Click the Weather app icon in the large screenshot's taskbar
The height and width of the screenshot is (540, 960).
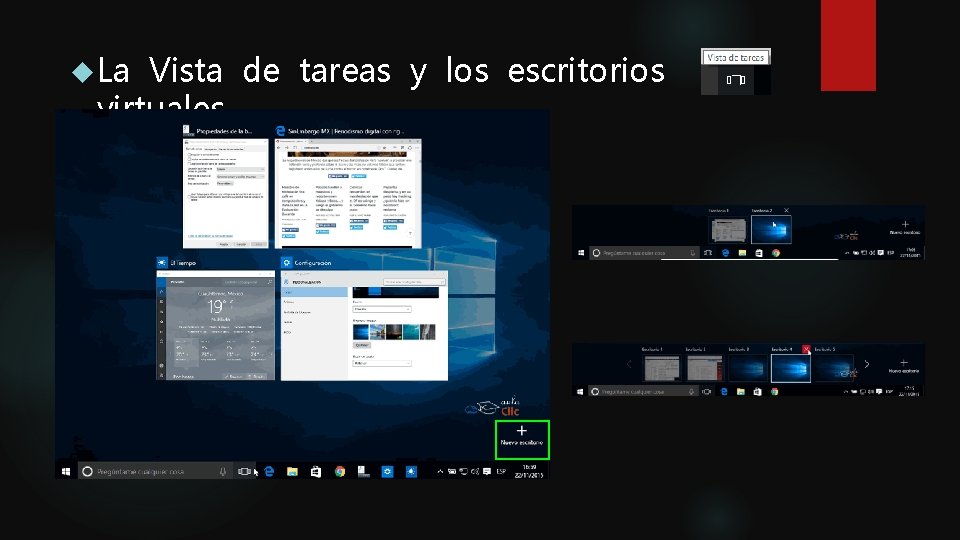point(411,471)
